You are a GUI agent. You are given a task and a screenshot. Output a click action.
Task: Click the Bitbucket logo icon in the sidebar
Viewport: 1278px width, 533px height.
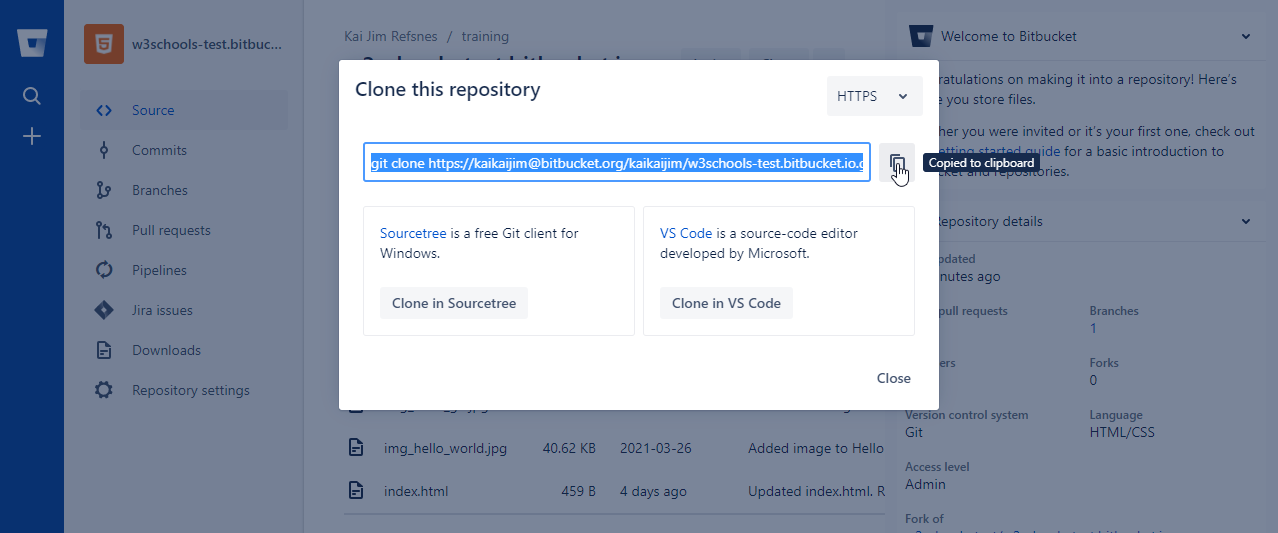32,44
